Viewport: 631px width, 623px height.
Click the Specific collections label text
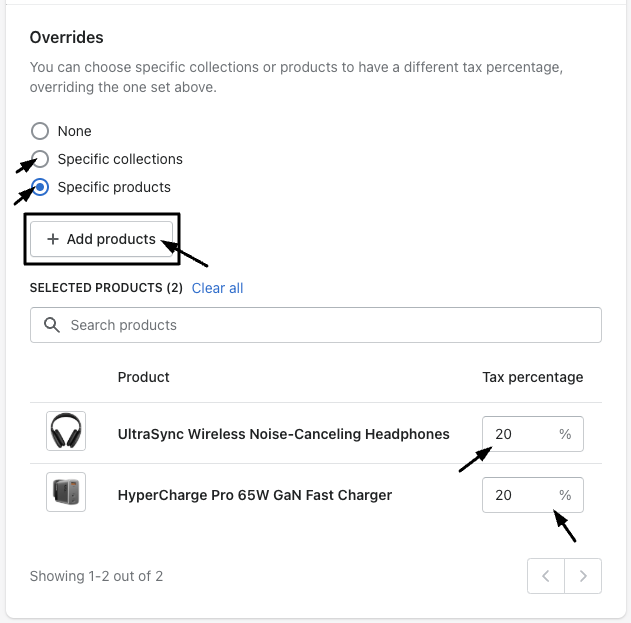click(x=120, y=159)
